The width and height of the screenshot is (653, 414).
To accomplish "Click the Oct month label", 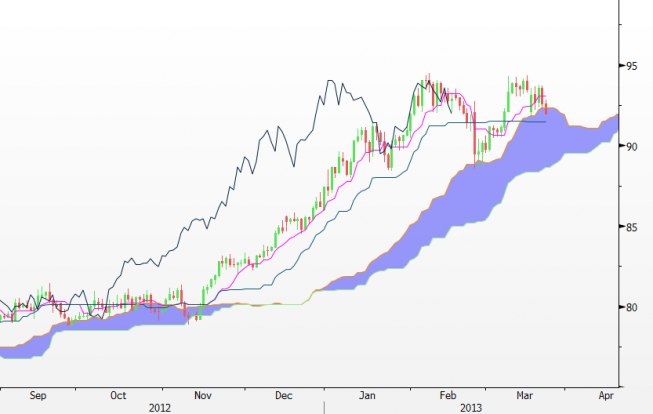I will [118, 396].
